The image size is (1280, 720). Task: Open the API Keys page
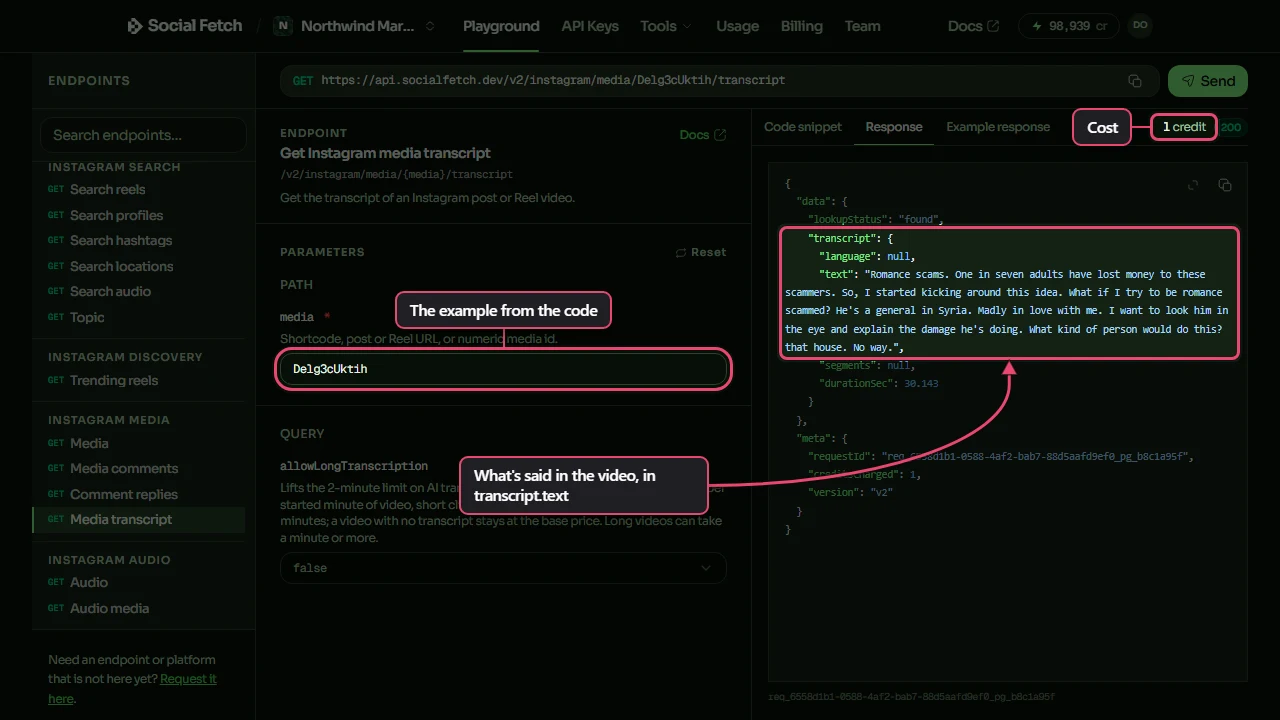tap(590, 26)
